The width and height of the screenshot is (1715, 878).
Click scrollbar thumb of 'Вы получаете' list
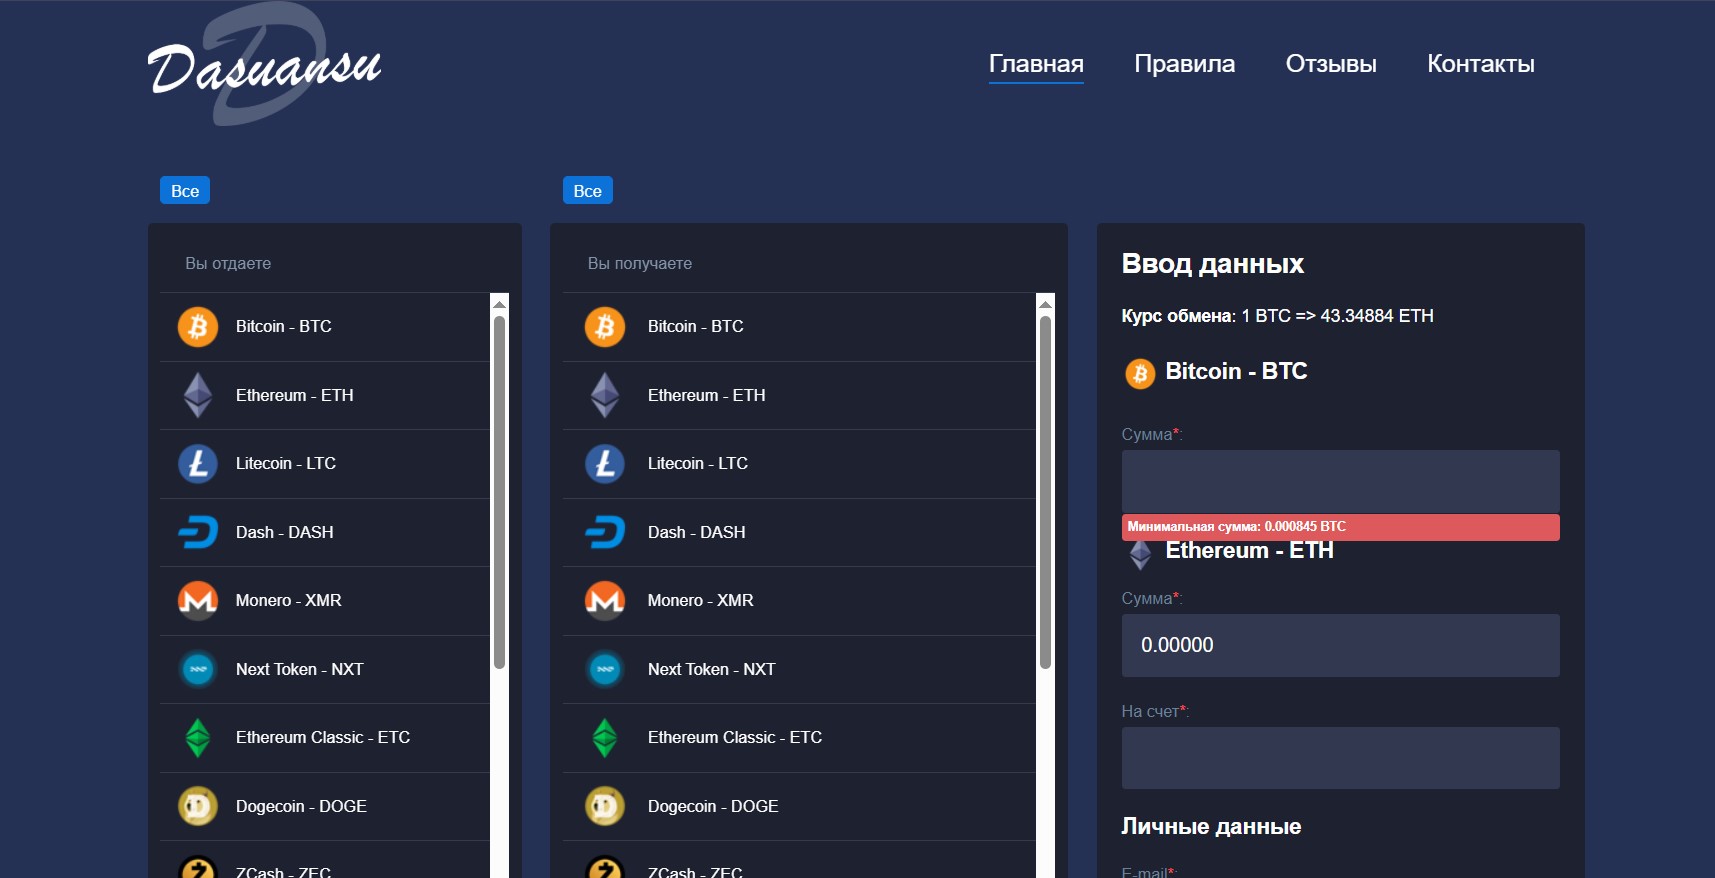coord(1046,492)
